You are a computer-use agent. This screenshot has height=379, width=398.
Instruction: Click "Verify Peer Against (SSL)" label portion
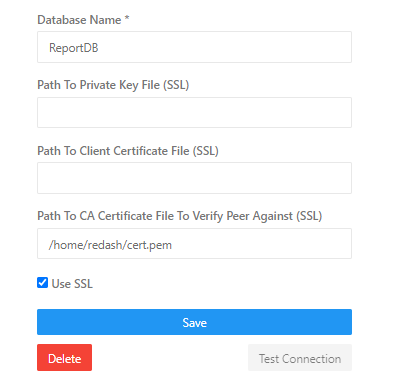257,216
